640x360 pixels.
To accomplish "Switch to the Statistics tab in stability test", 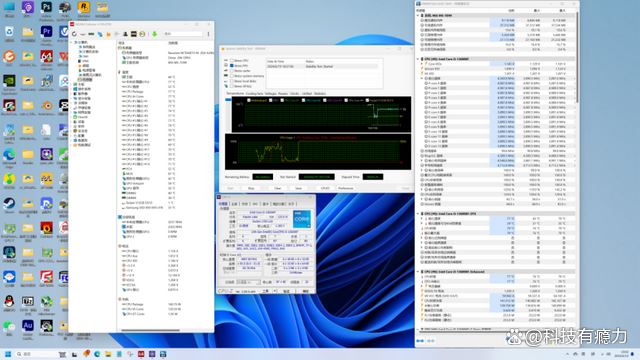I will click(320, 93).
